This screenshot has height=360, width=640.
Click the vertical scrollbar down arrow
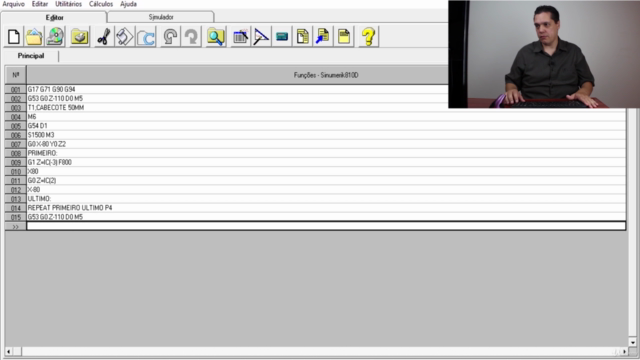[x=632, y=342]
